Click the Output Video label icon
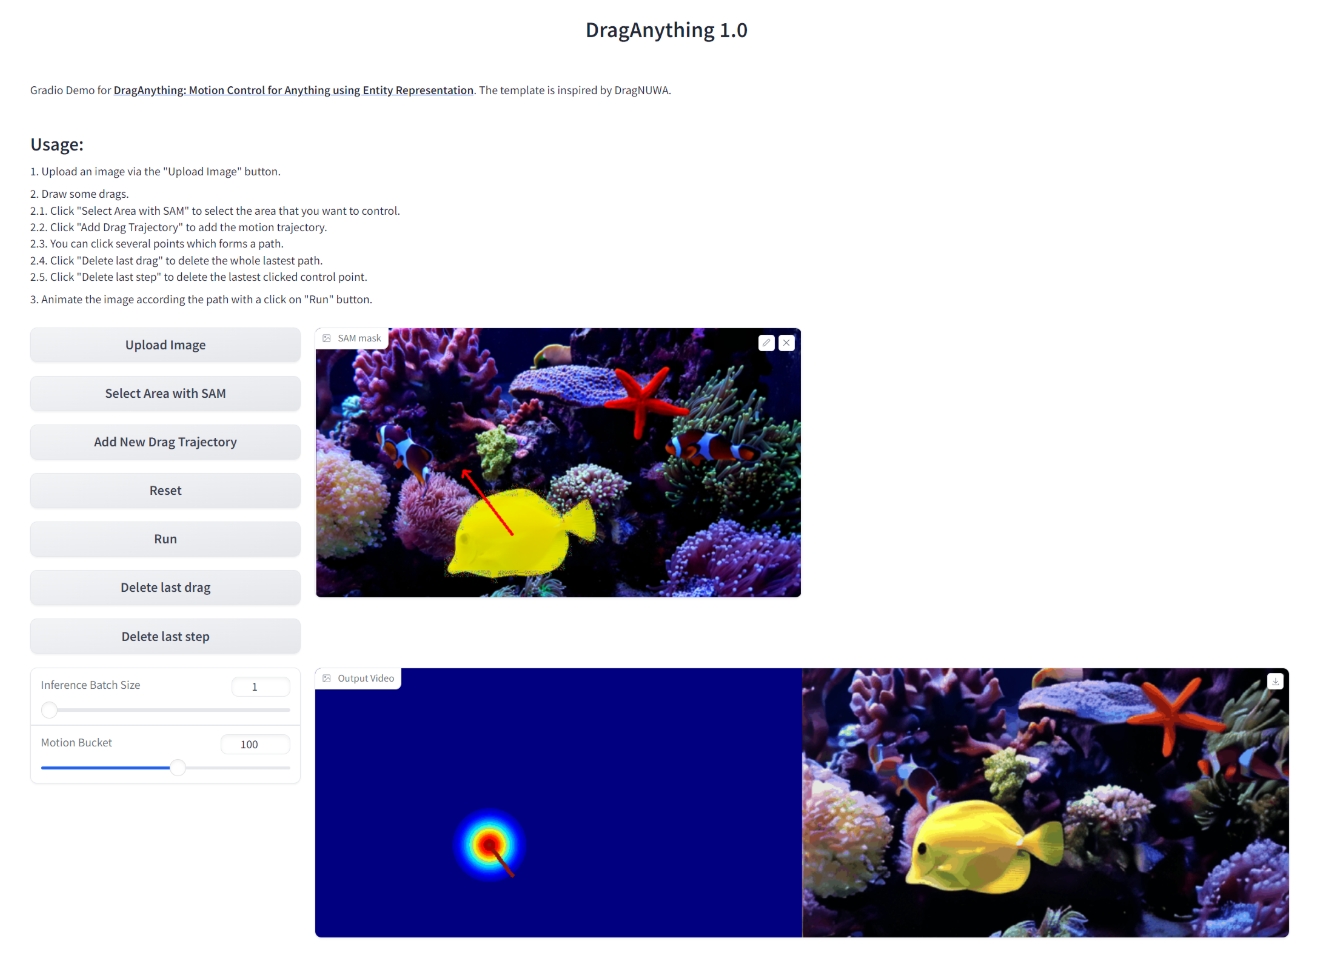Image resolution: width=1330 pixels, height=960 pixels. pyautogui.click(x=327, y=679)
